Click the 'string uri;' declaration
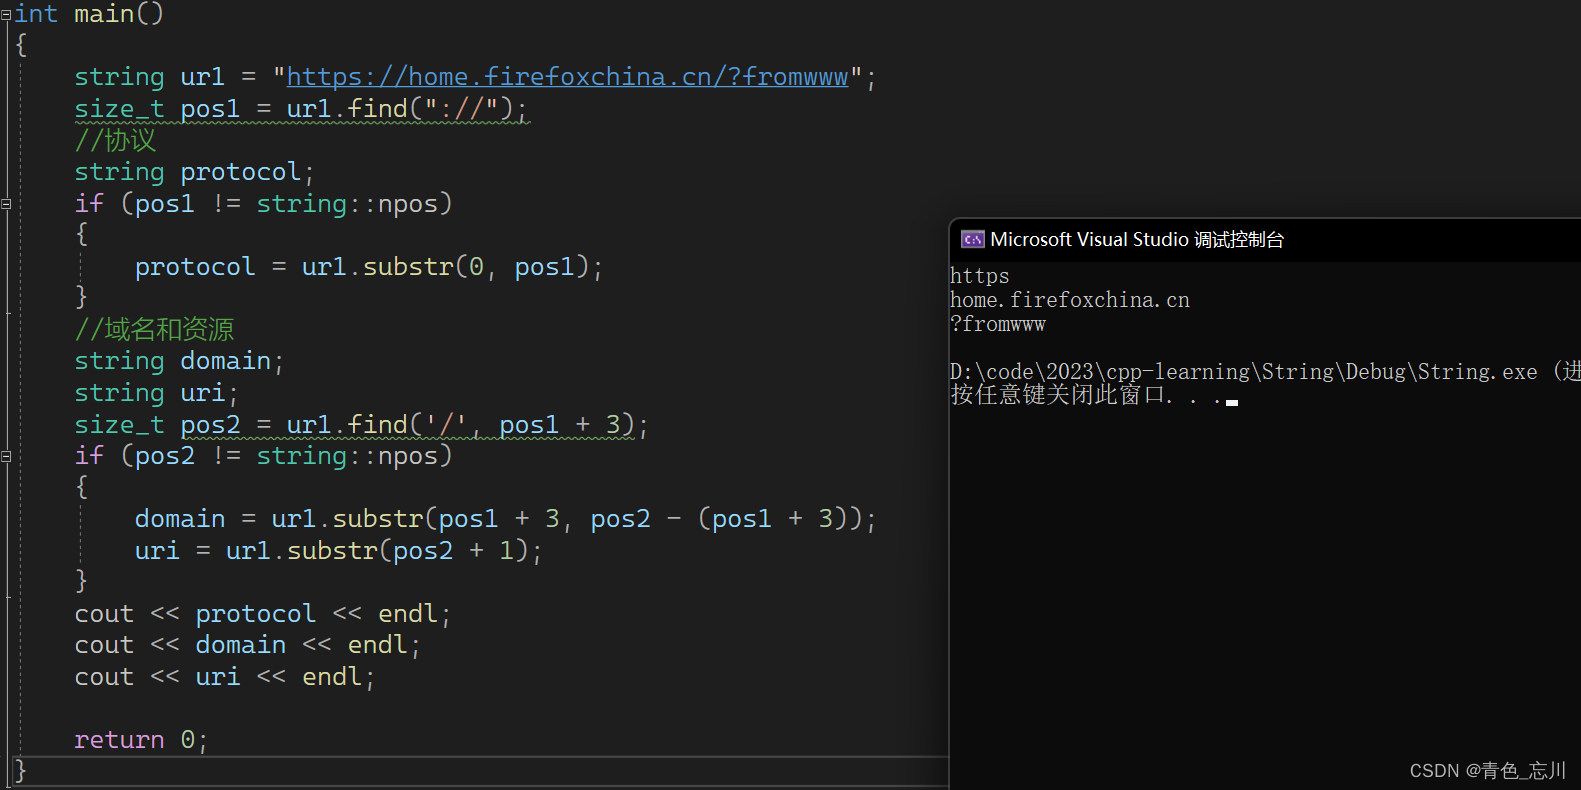The image size is (1581, 790). pos(157,393)
